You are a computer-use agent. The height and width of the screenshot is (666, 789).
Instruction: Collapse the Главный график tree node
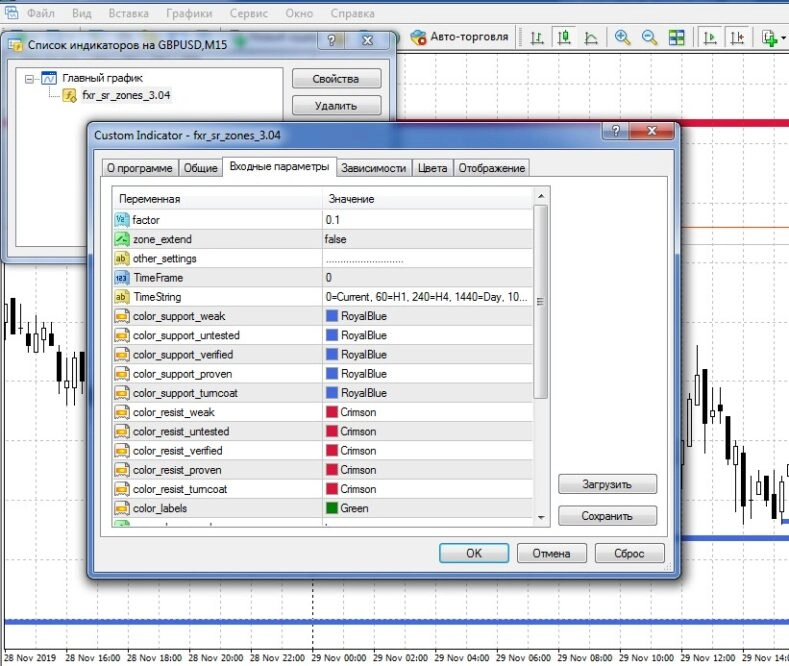pos(30,79)
